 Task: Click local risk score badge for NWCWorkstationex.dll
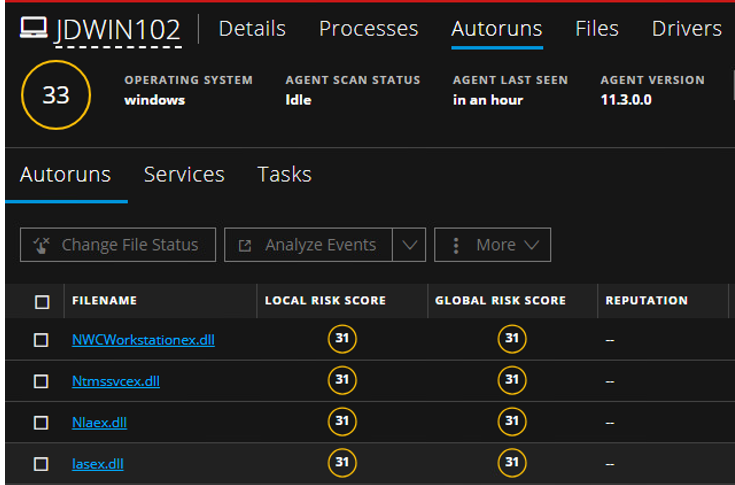tap(342, 339)
